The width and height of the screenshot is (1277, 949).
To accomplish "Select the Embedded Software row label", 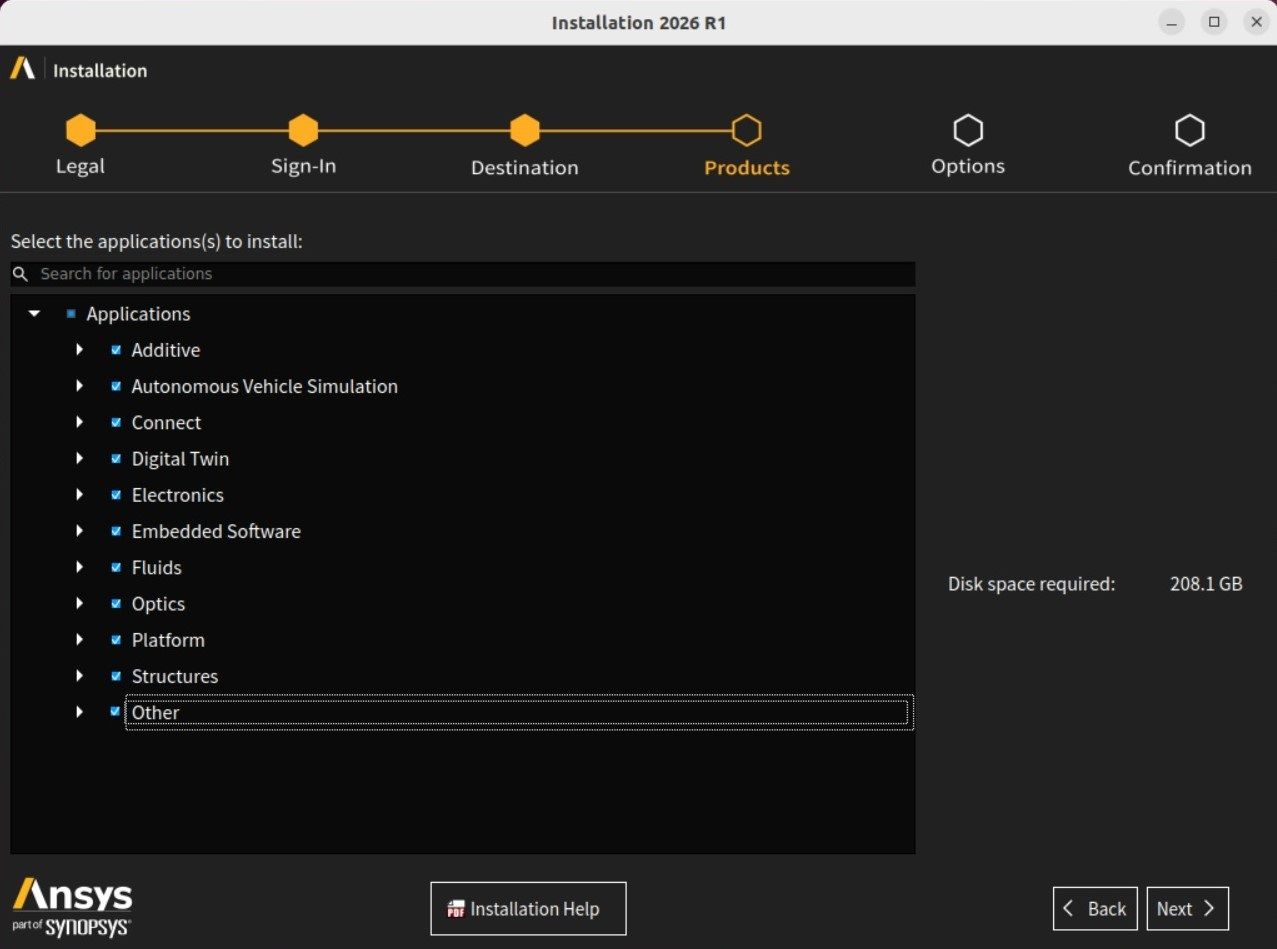I will 216,531.
